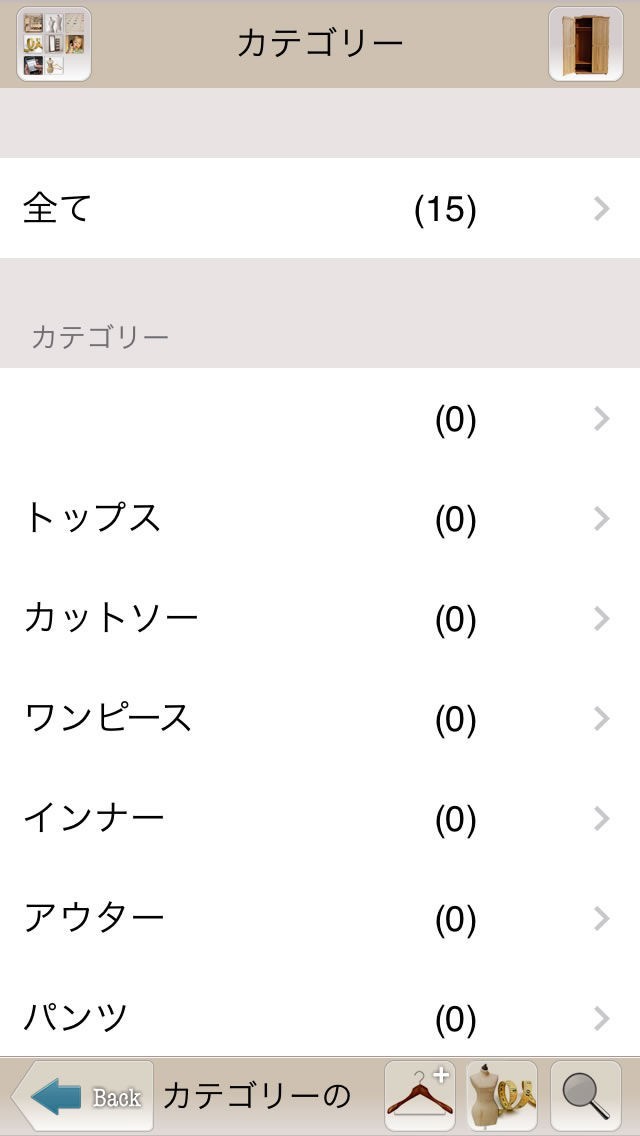Open the photo collage grid icon

pos(54,44)
